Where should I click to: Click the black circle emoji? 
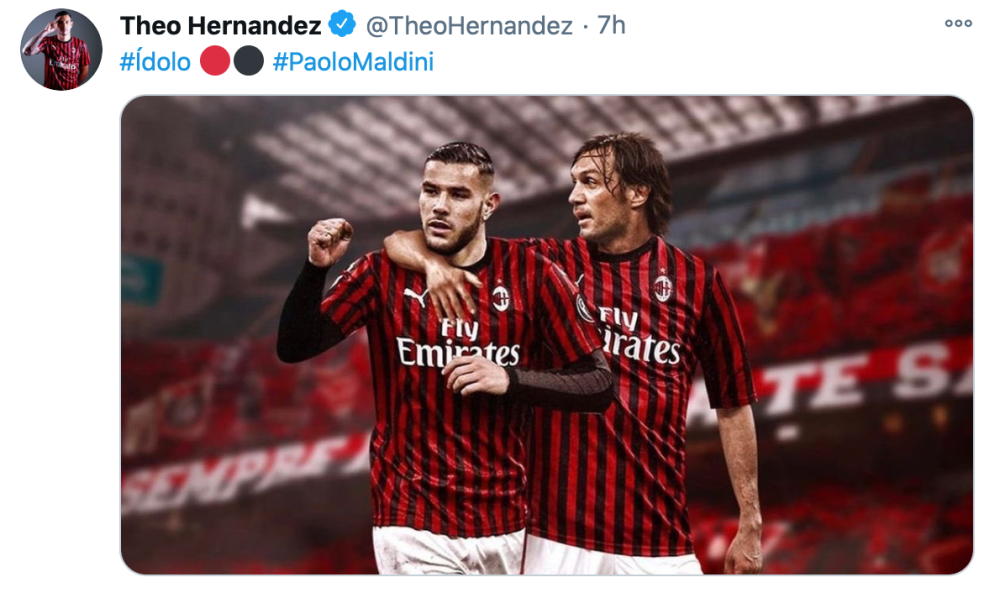coord(249,61)
